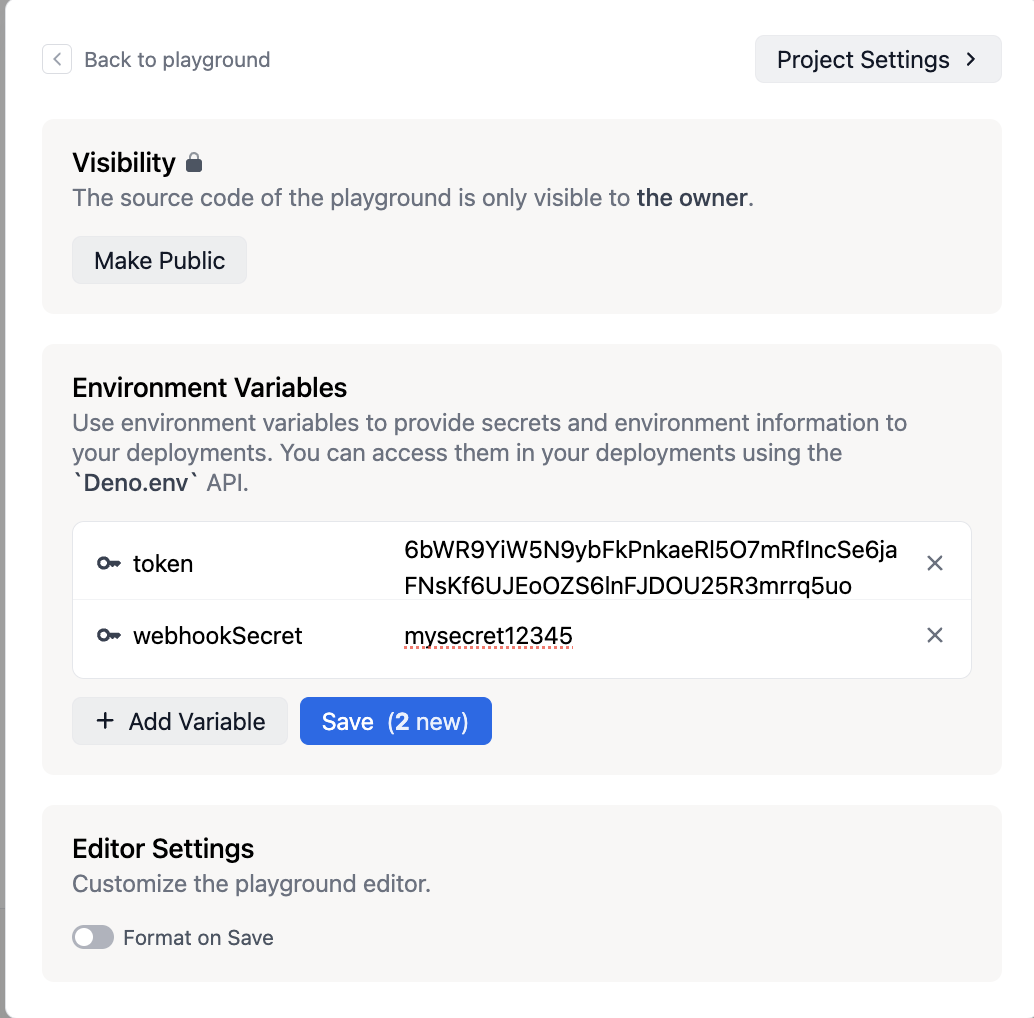This screenshot has height=1018, width=1034.
Task: Click the key icon for webhookSecret
Action: coord(109,636)
